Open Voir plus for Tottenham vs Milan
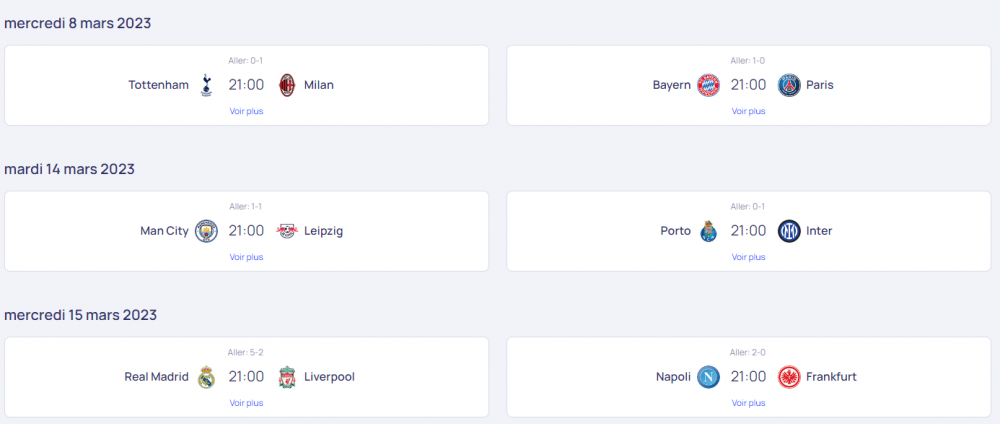Image resolution: width=1000 pixels, height=424 pixels. pyautogui.click(x=246, y=111)
